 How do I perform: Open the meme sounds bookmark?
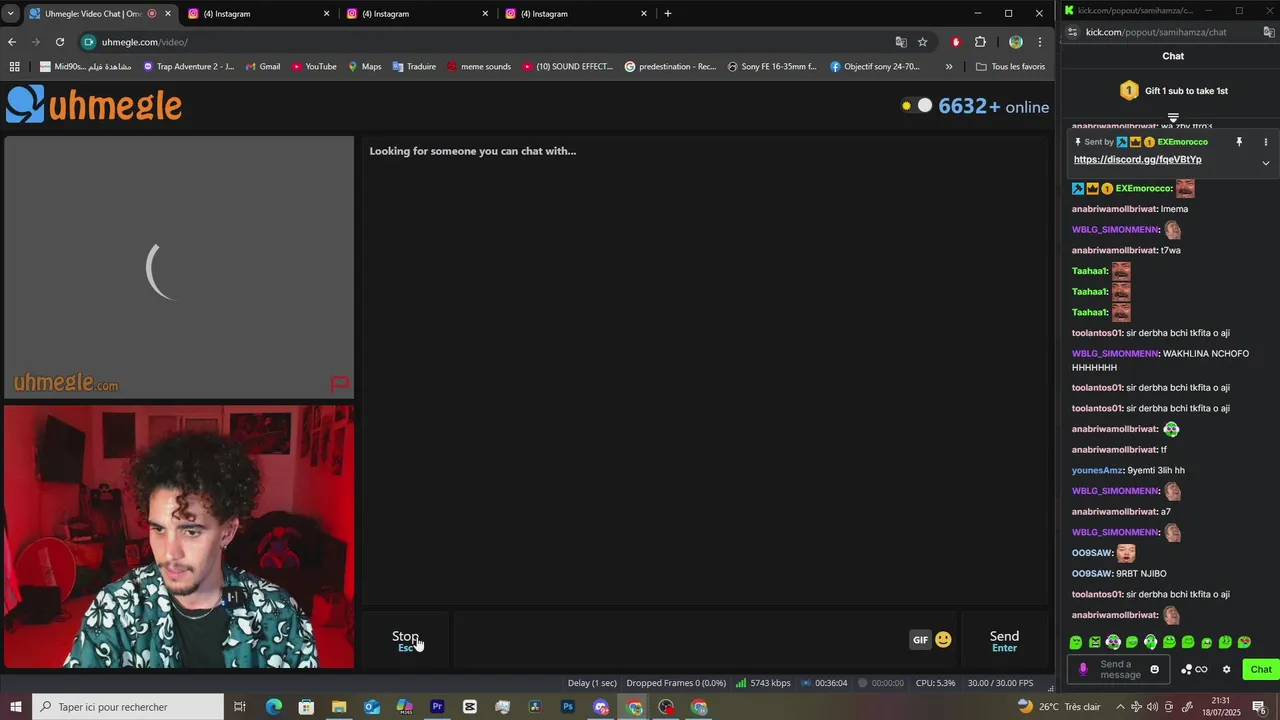[x=479, y=67]
